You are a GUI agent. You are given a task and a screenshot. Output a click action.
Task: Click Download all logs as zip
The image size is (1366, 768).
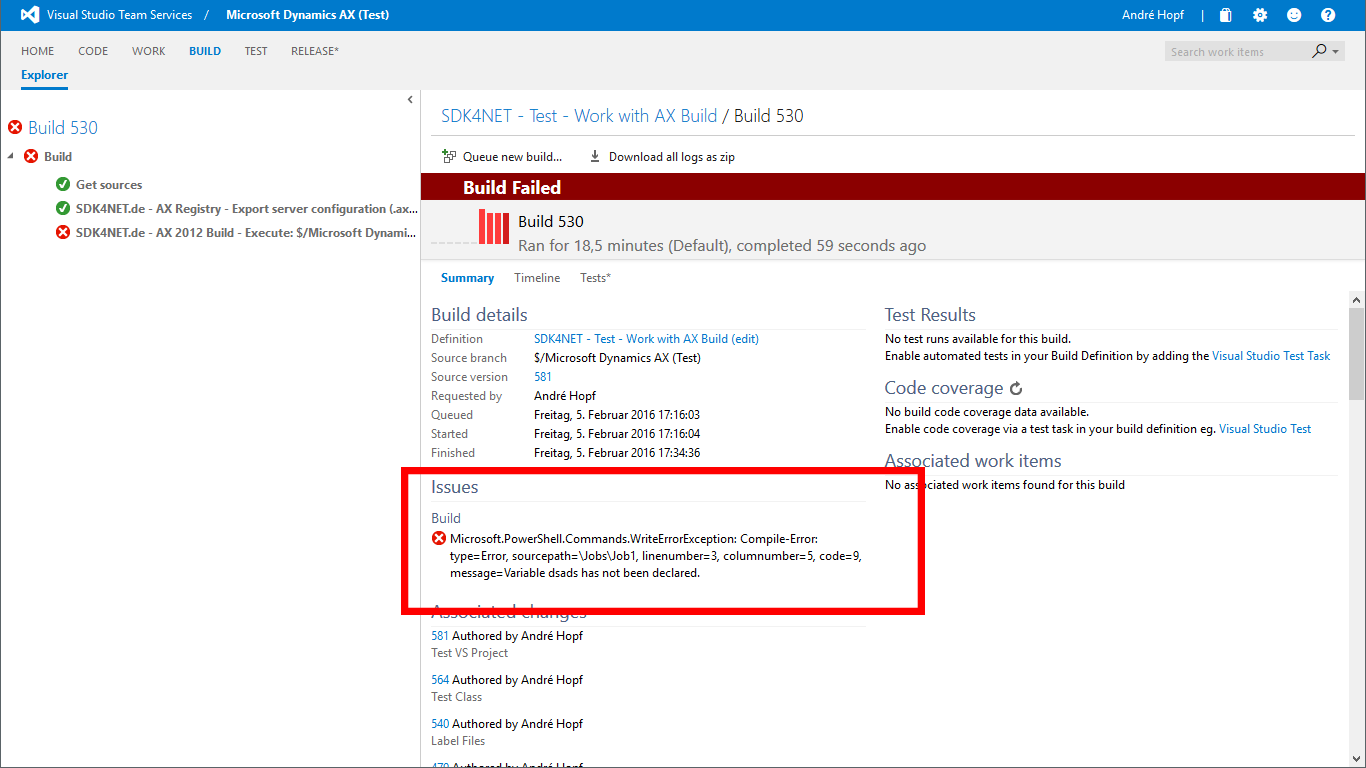pos(662,156)
